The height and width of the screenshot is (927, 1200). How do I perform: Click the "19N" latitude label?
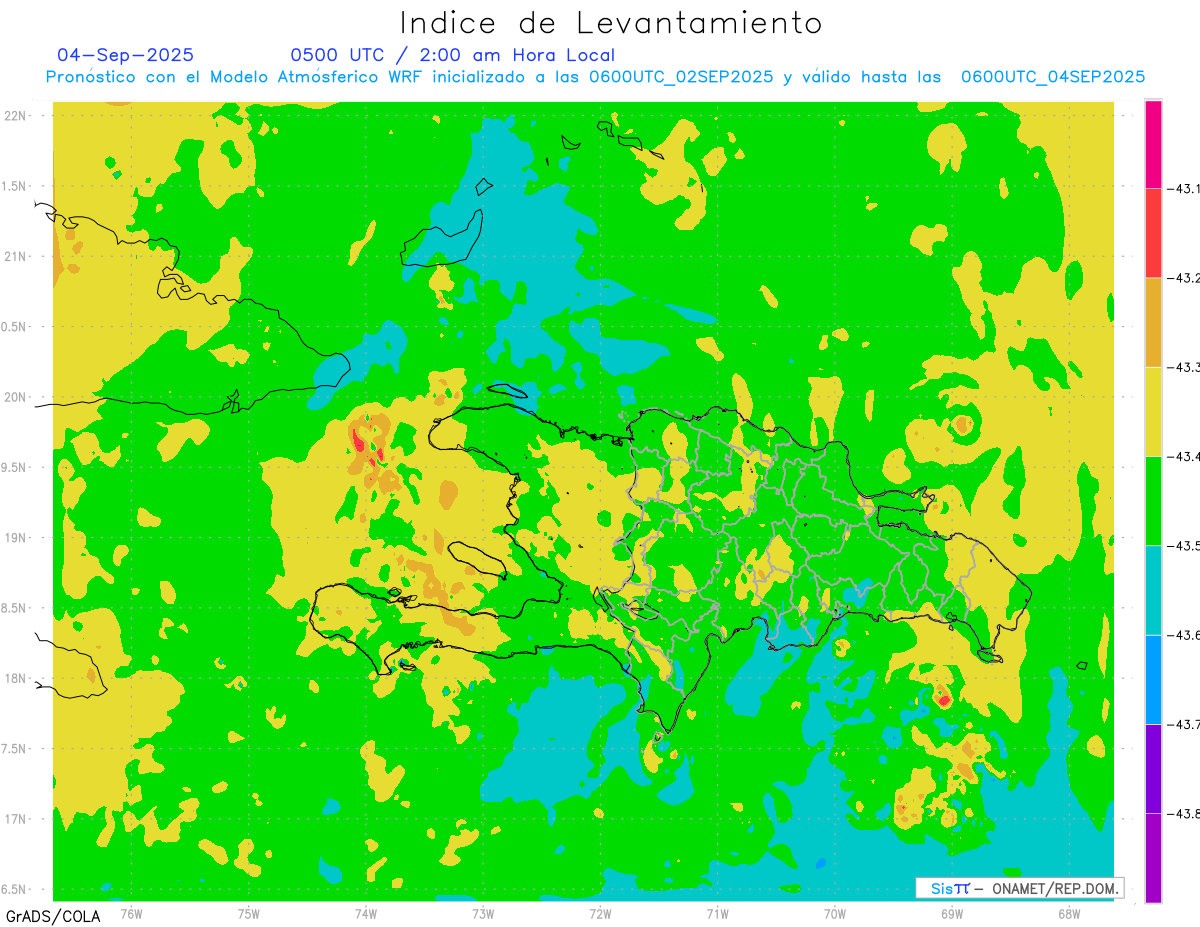pos(17,538)
